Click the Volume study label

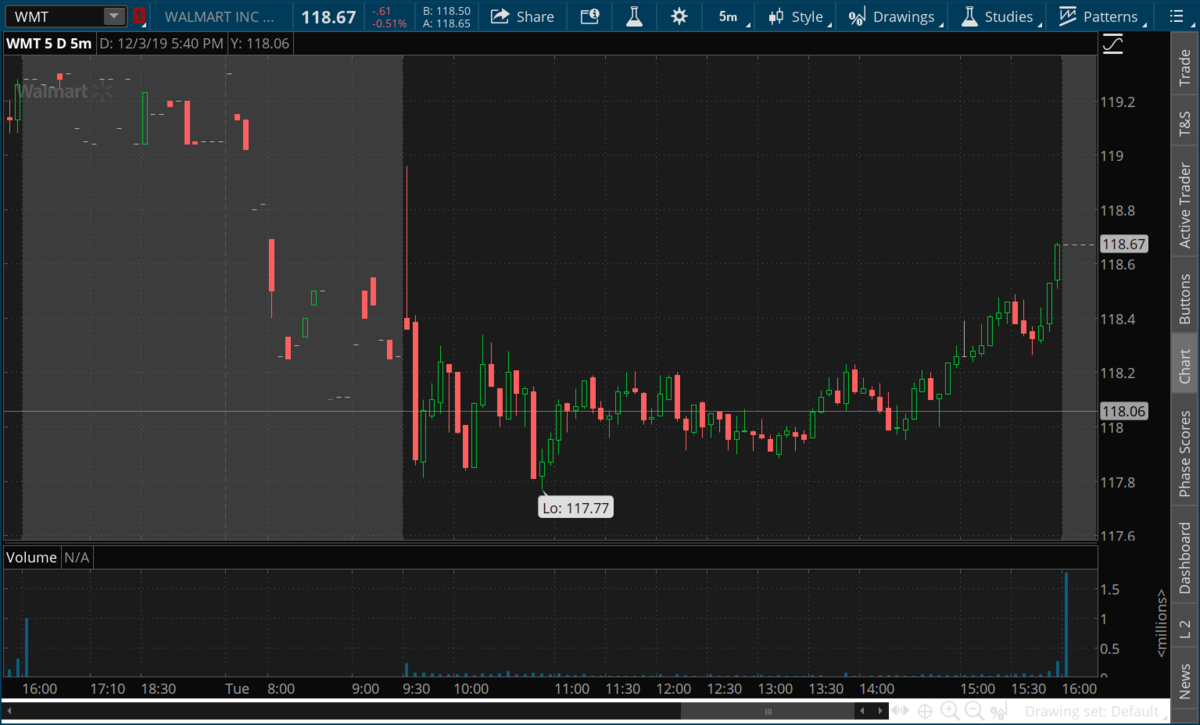32,557
